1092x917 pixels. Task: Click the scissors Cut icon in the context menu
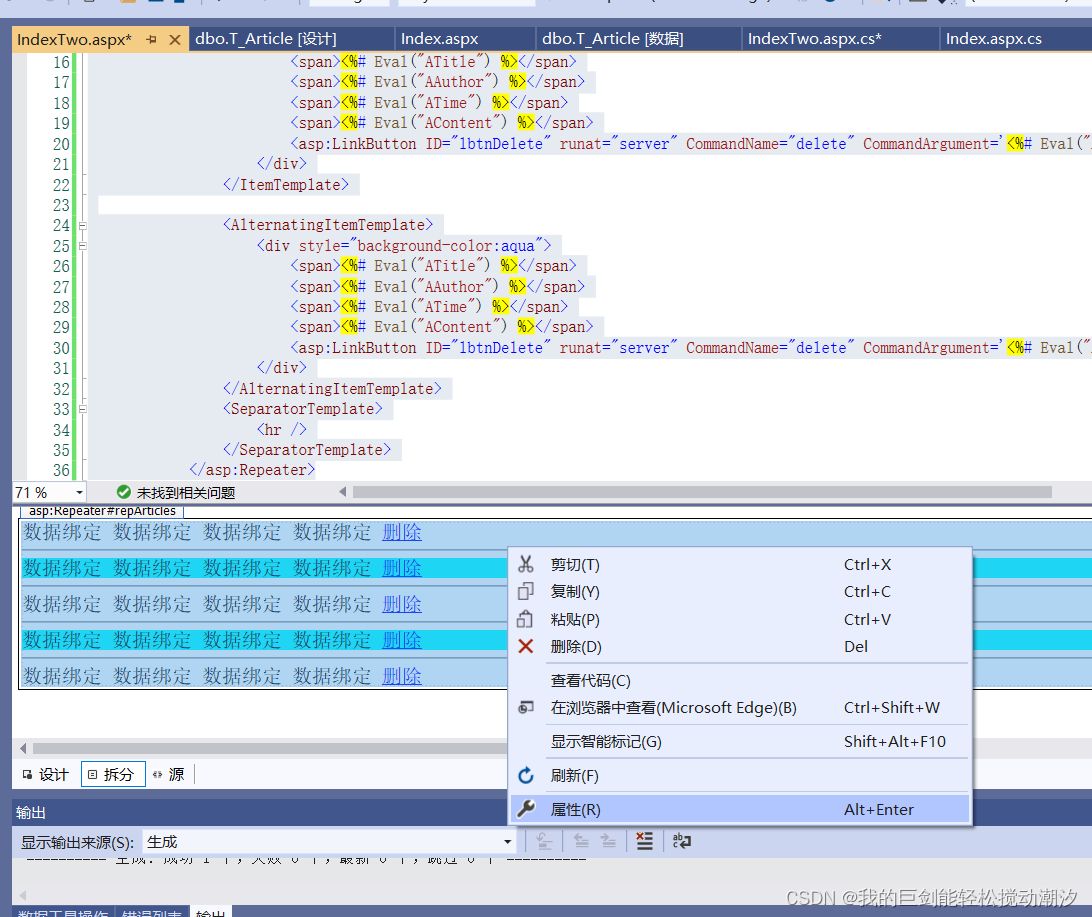(527, 564)
